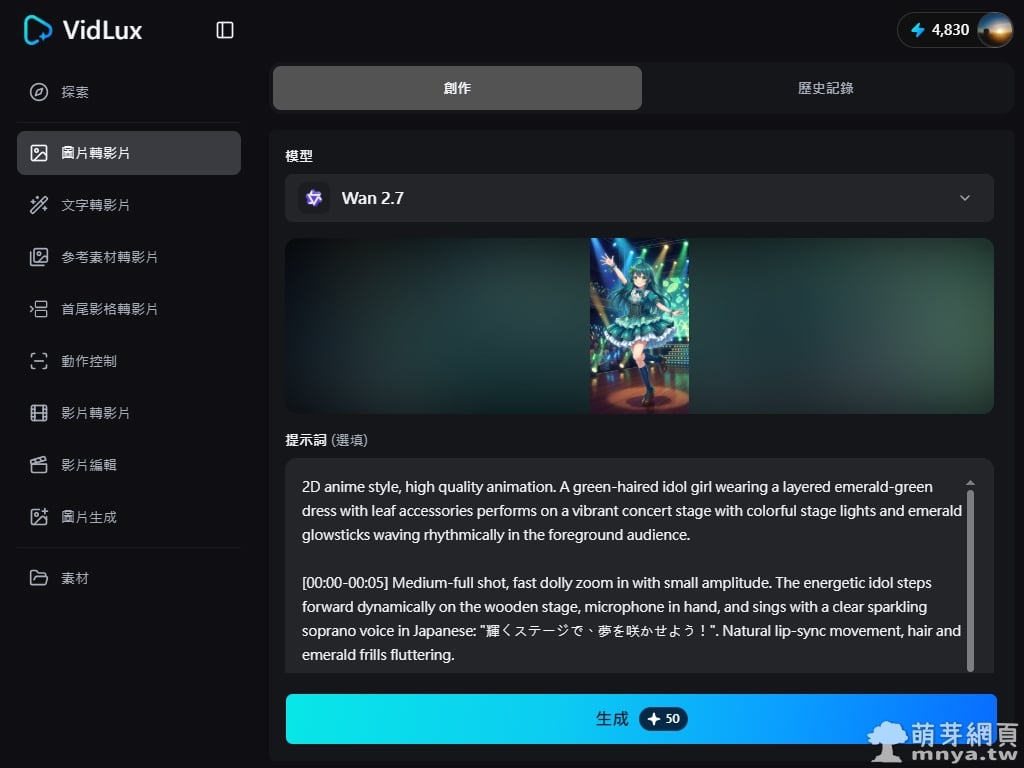Image resolution: width=1024 pixels, height=768 pixels.
Task: Click the VidLux brand name
Action: [103, 30]
